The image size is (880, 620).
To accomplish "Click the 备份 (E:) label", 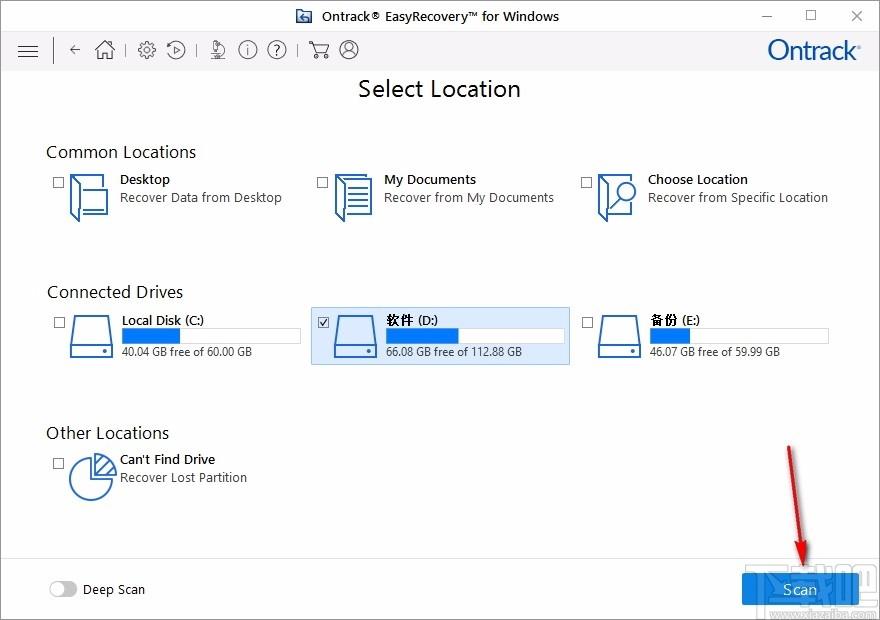I will pos(675,320).
